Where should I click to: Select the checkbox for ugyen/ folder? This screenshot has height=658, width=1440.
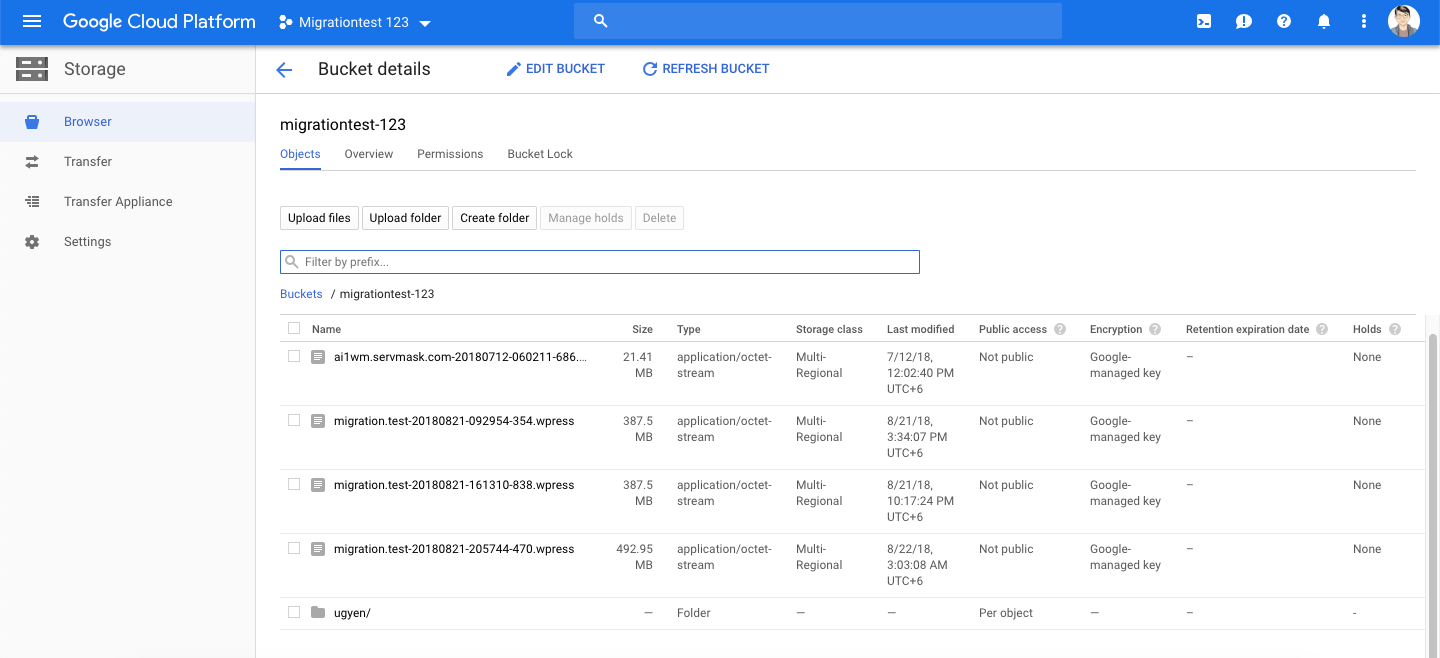[294, 612]
